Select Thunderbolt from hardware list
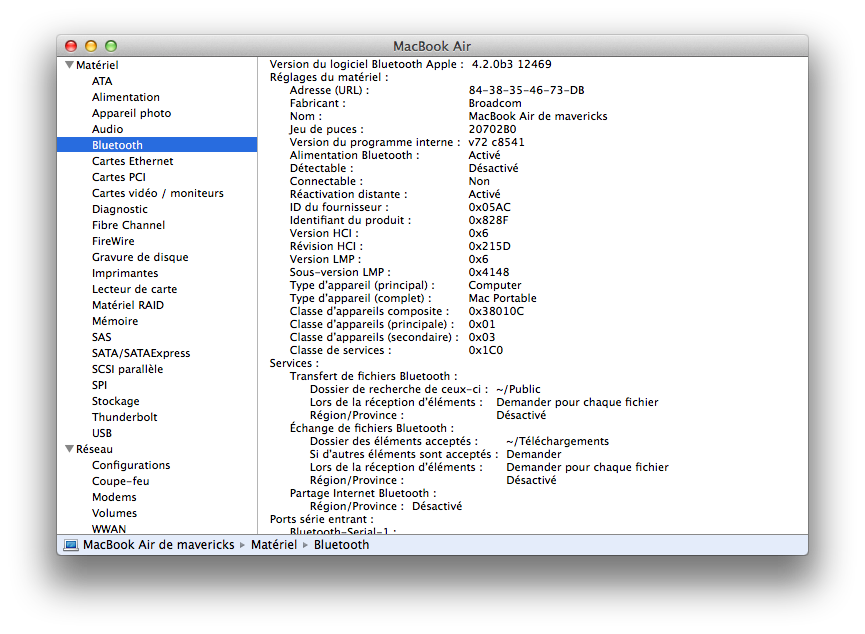This screenshot has width=865, height=634. pos(124,417)
